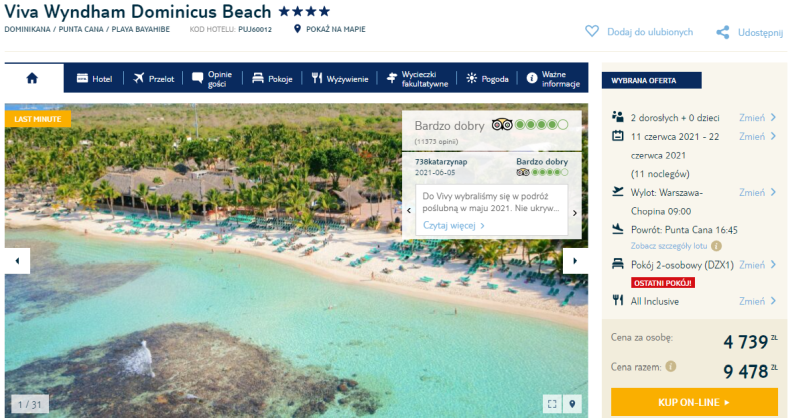Open fullscreen photo view icon
The image size is (790, 418).
pos(552,404)
